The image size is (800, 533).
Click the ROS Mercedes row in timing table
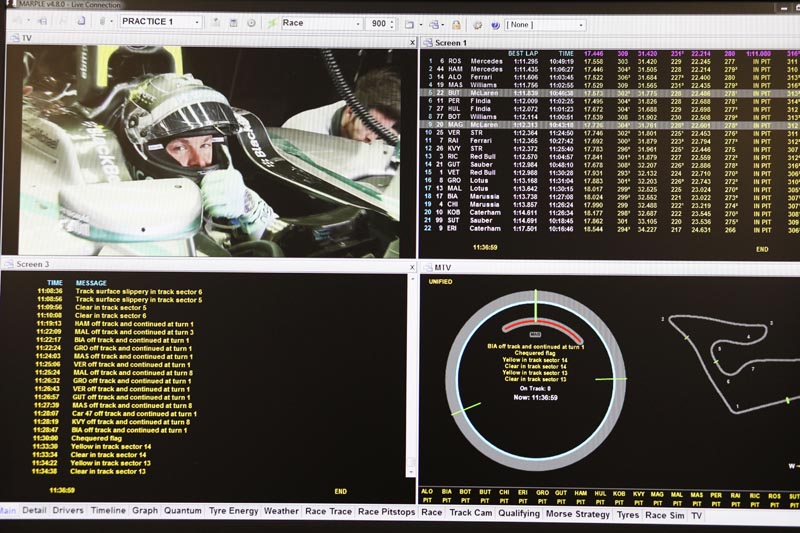[x=470, y=61]
